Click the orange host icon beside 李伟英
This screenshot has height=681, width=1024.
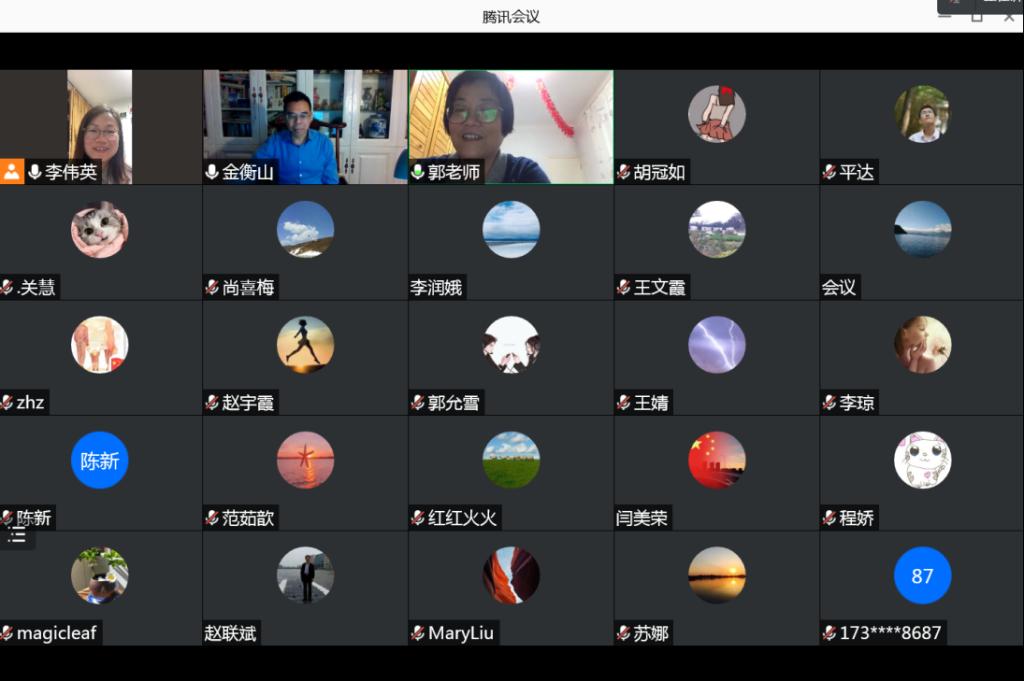[x=12, y=172]
